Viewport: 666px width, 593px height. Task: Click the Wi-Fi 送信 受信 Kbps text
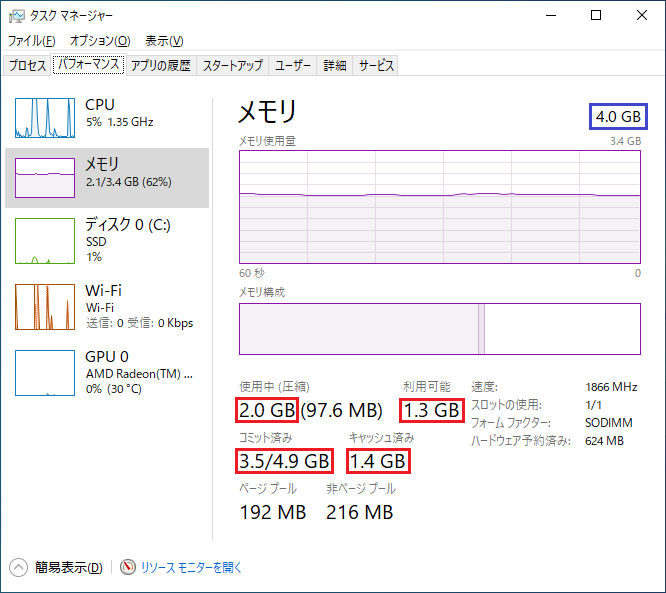[x=139, y=323]
